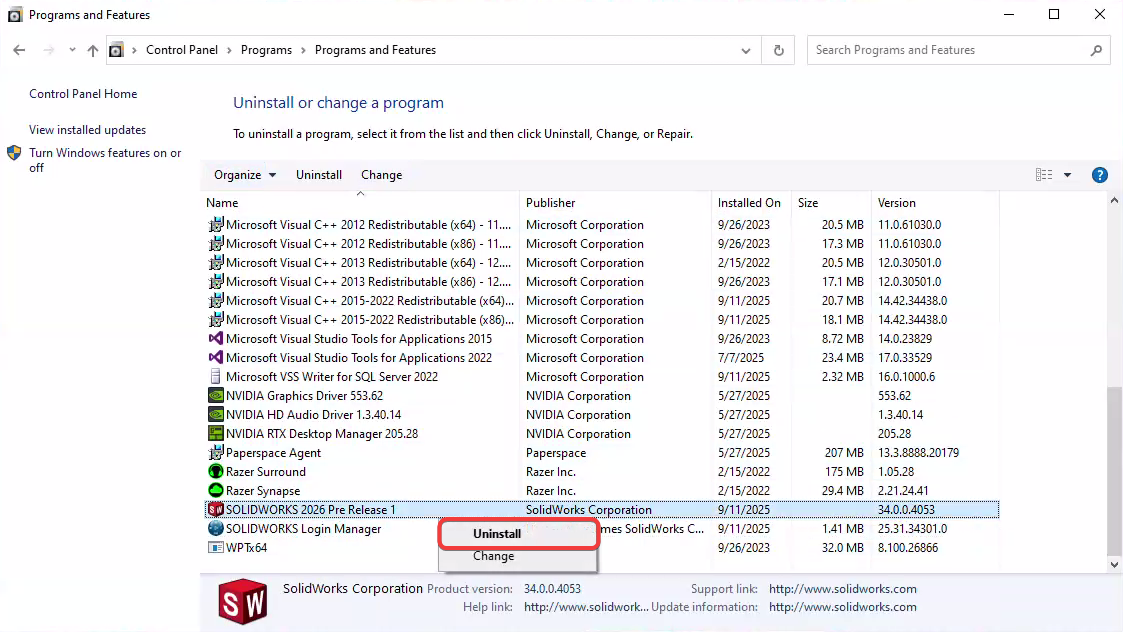Click the up one level arrow icon

pyautogui.click(x=91, y=49)
